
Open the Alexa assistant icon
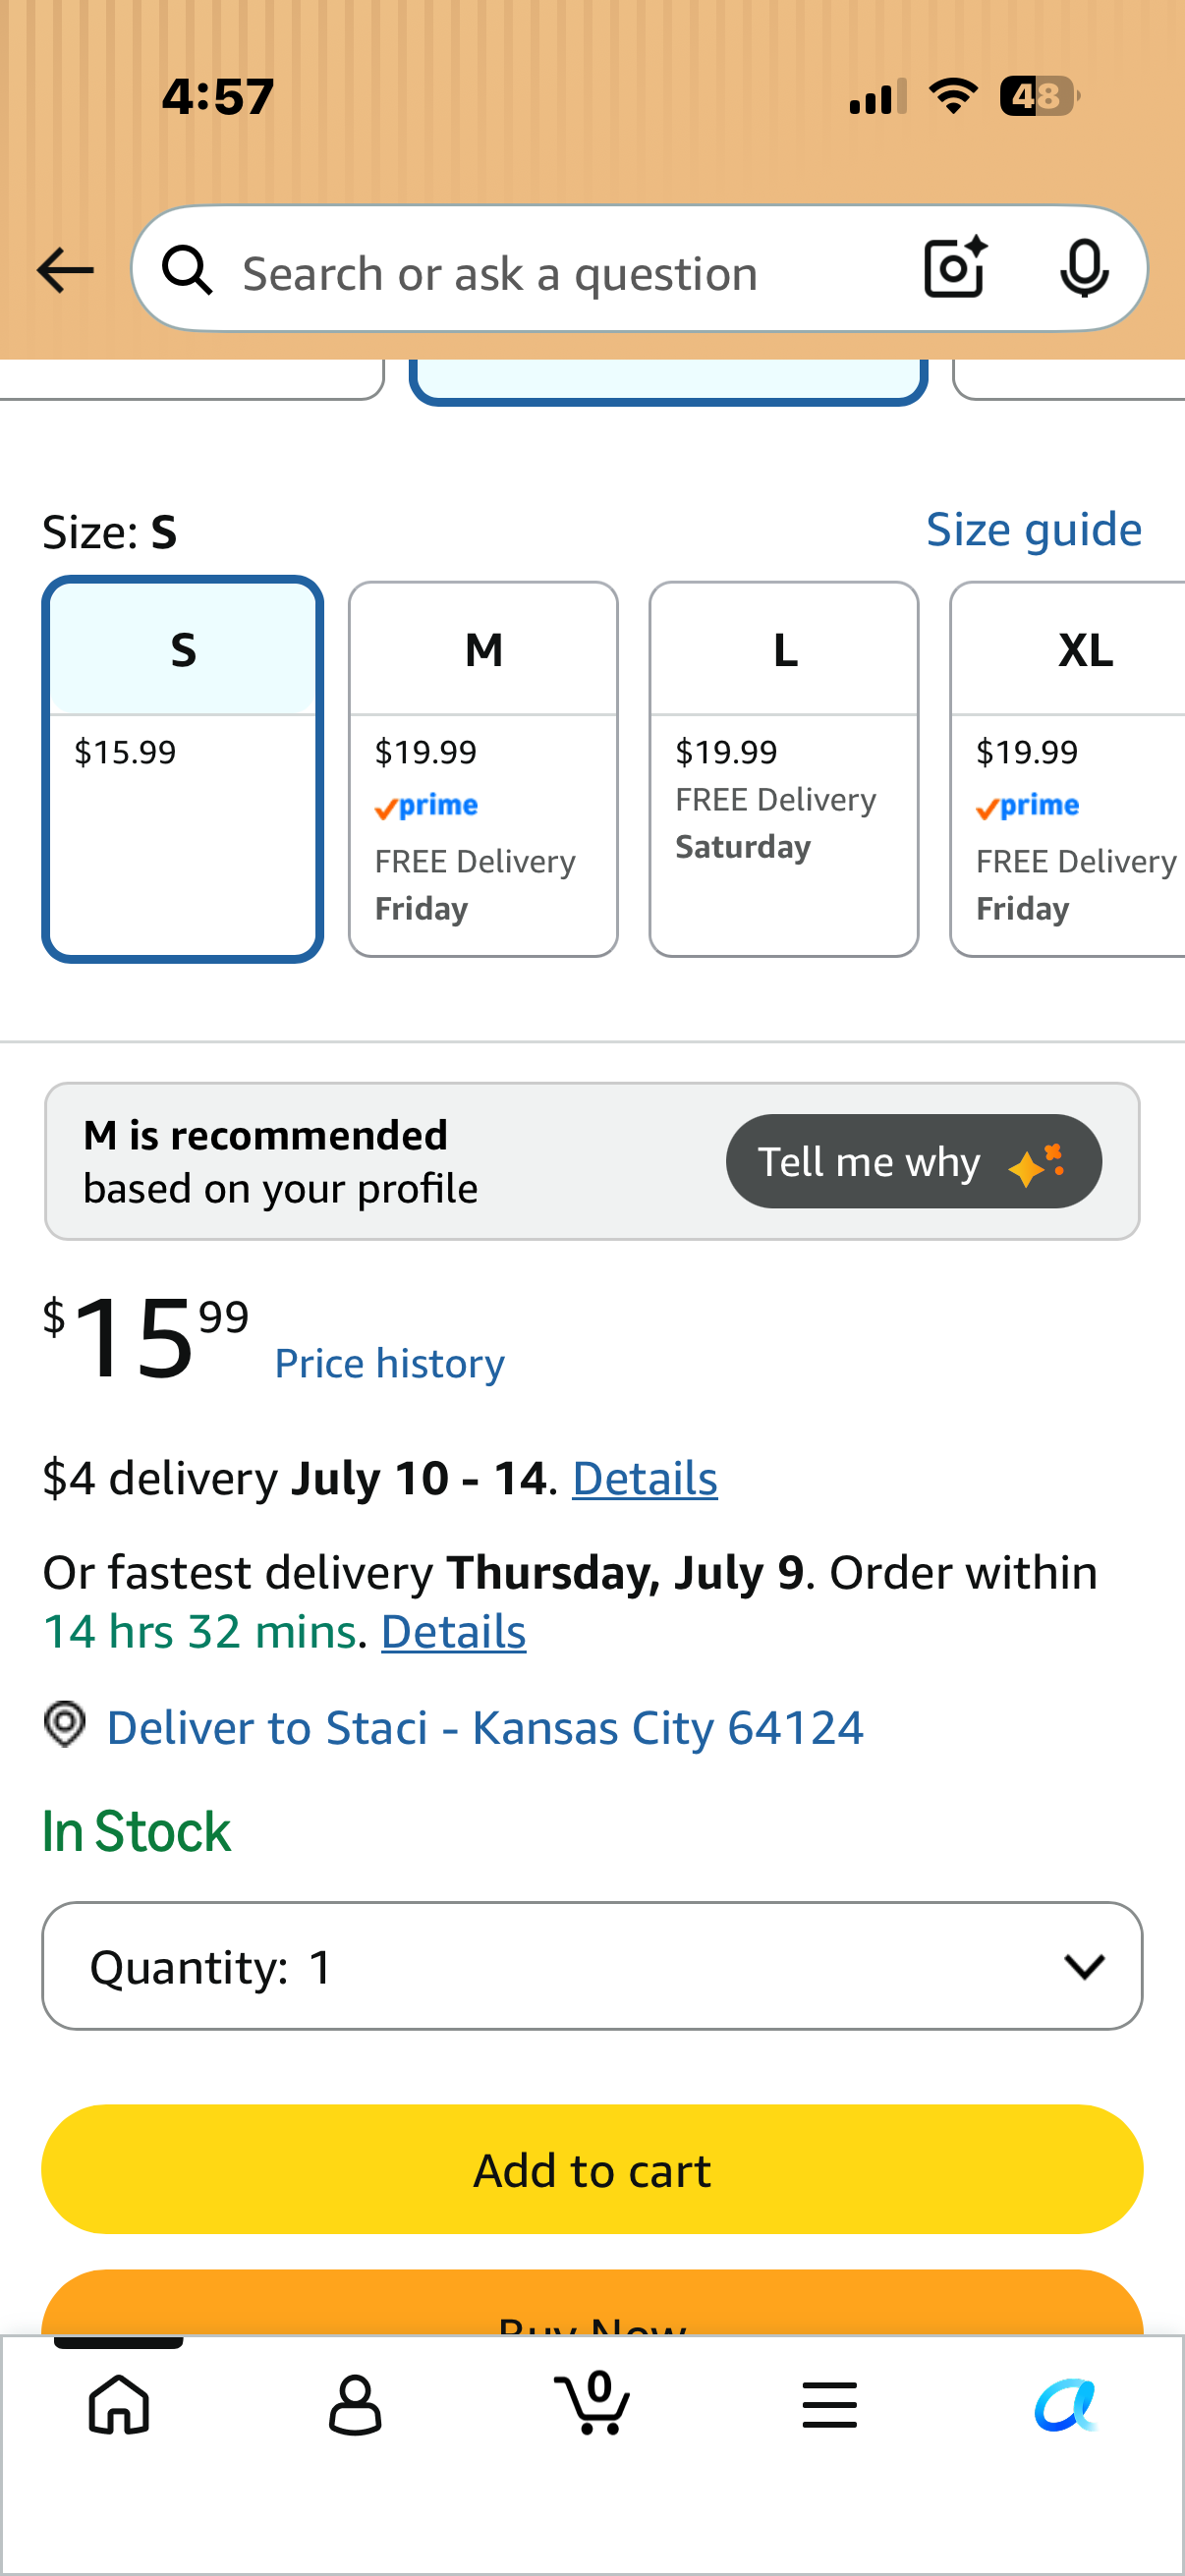1066,2404
